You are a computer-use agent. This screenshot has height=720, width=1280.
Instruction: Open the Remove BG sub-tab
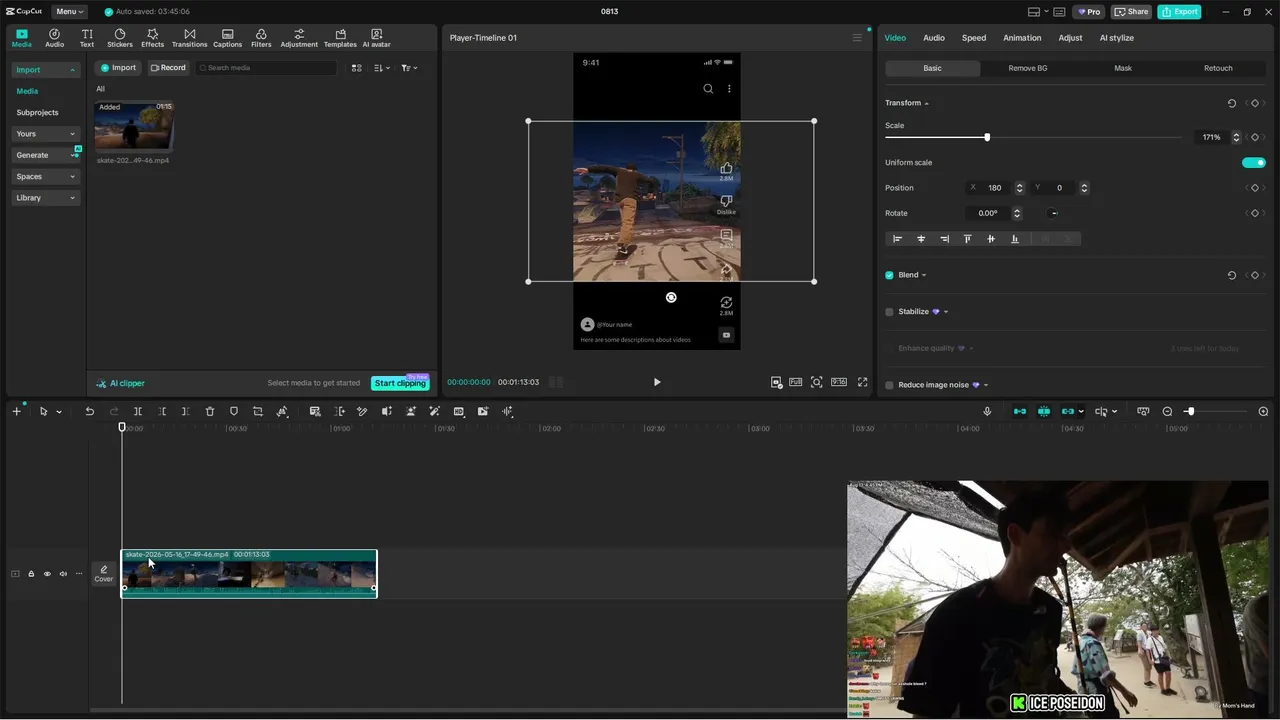(x=1028, y=68)
